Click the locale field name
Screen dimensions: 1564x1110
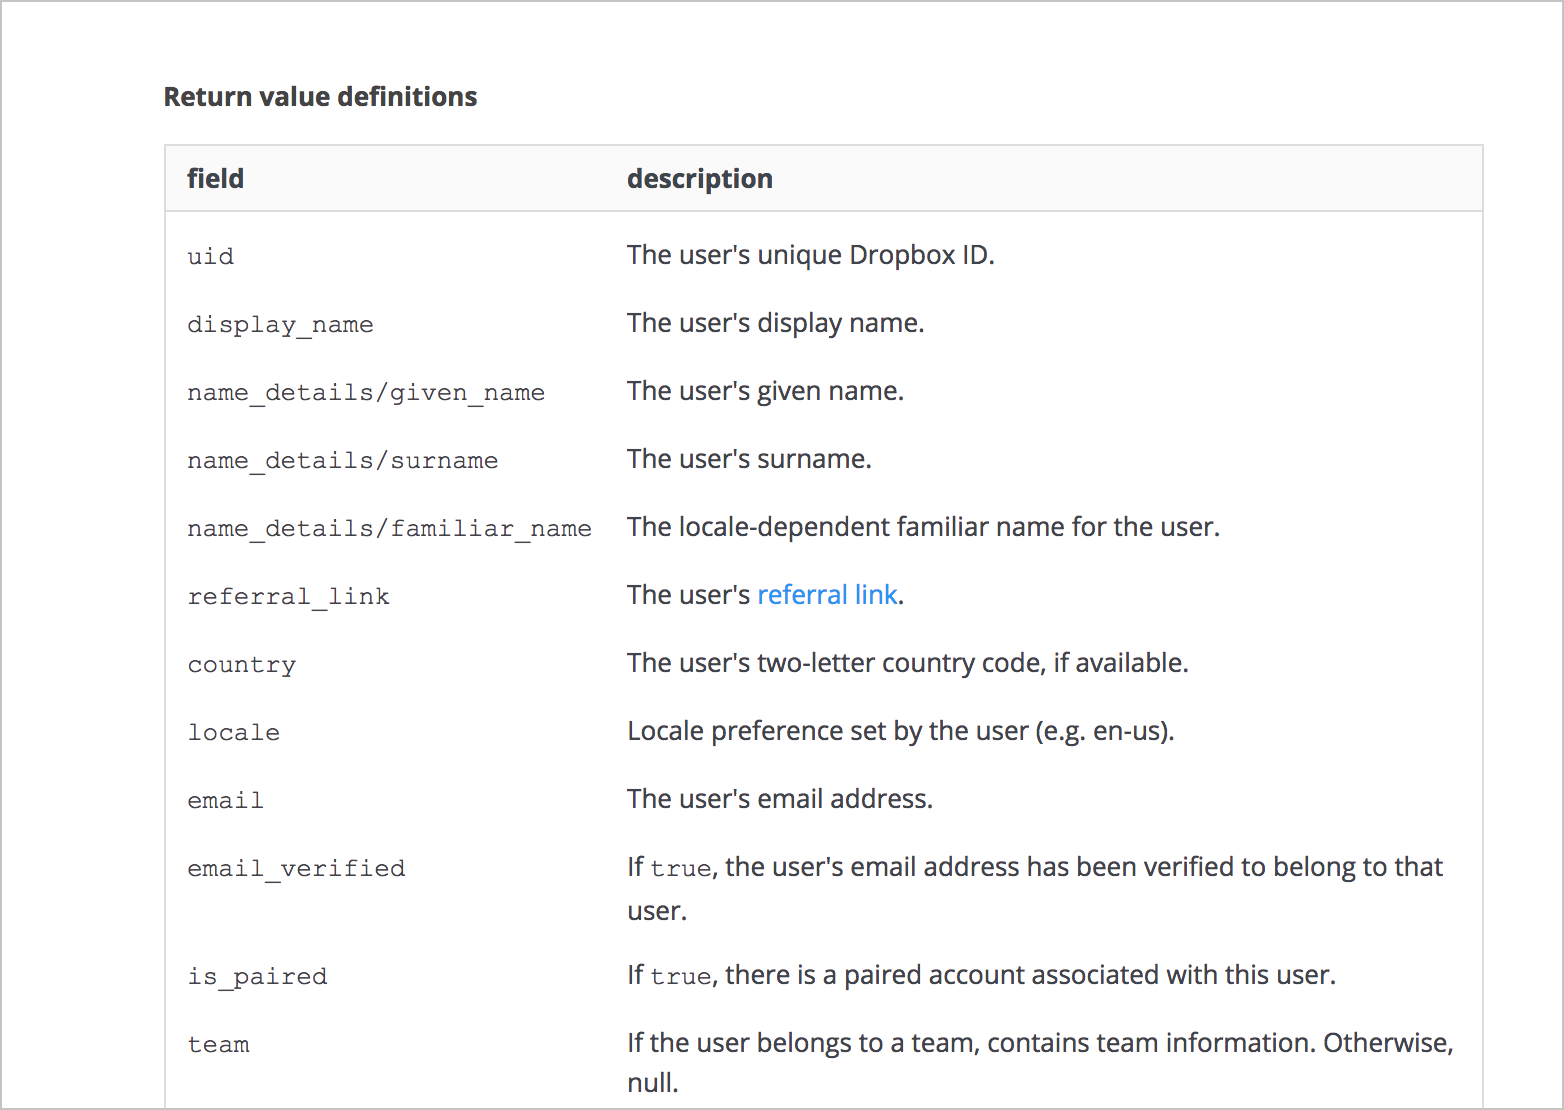point(234,733)
